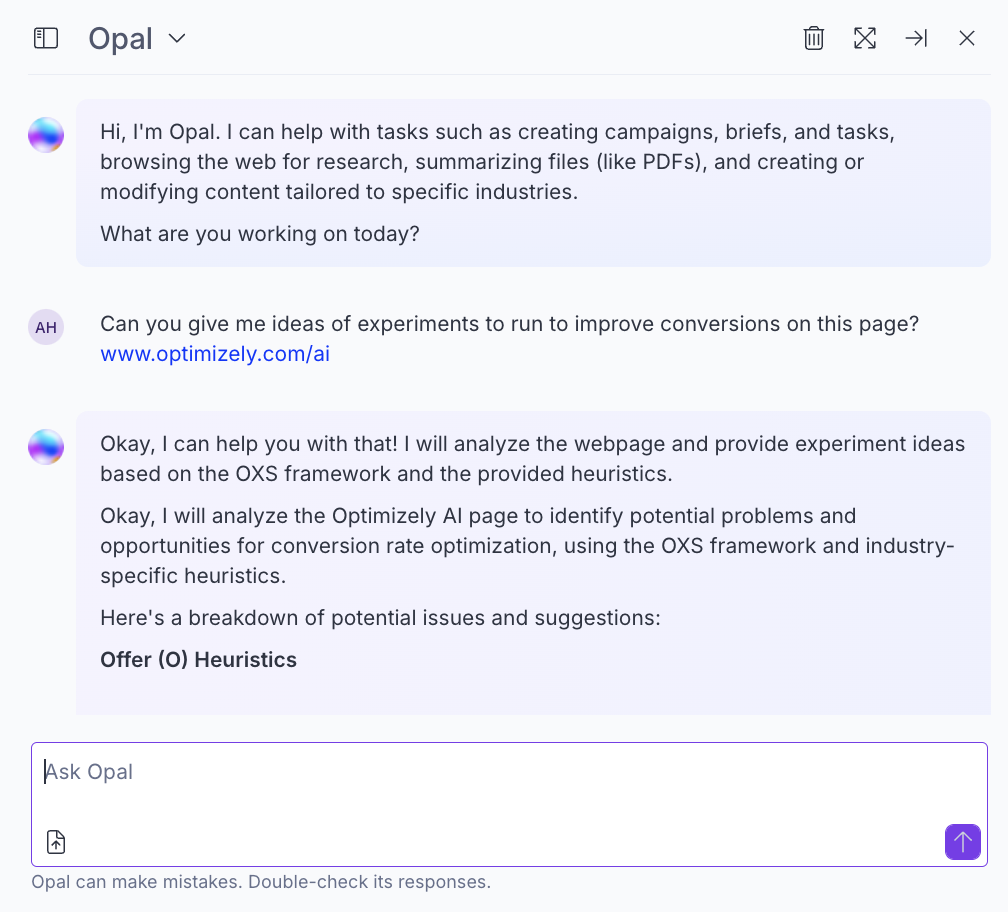Send the message with the purple arrow
This screenshot has width=1008, height=912.
pyautogui.click(x=962, y=841)
